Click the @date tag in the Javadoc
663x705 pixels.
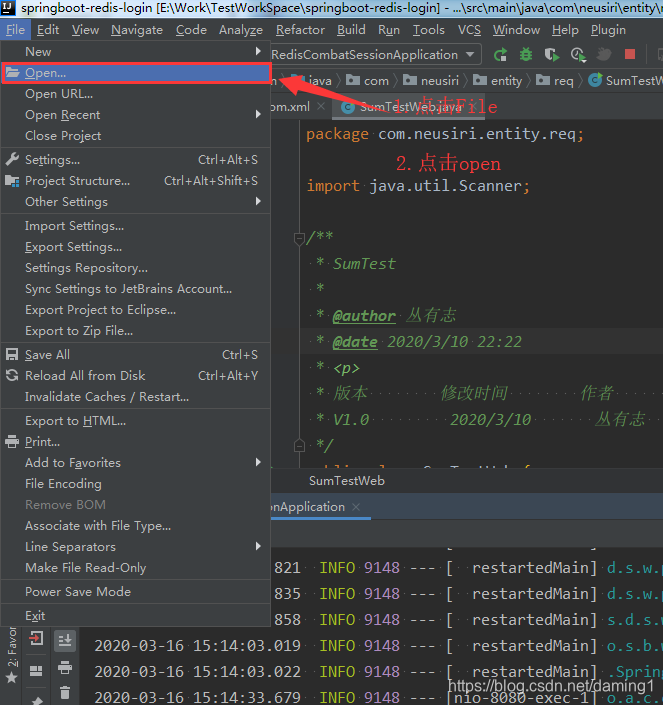coord(355,342)
